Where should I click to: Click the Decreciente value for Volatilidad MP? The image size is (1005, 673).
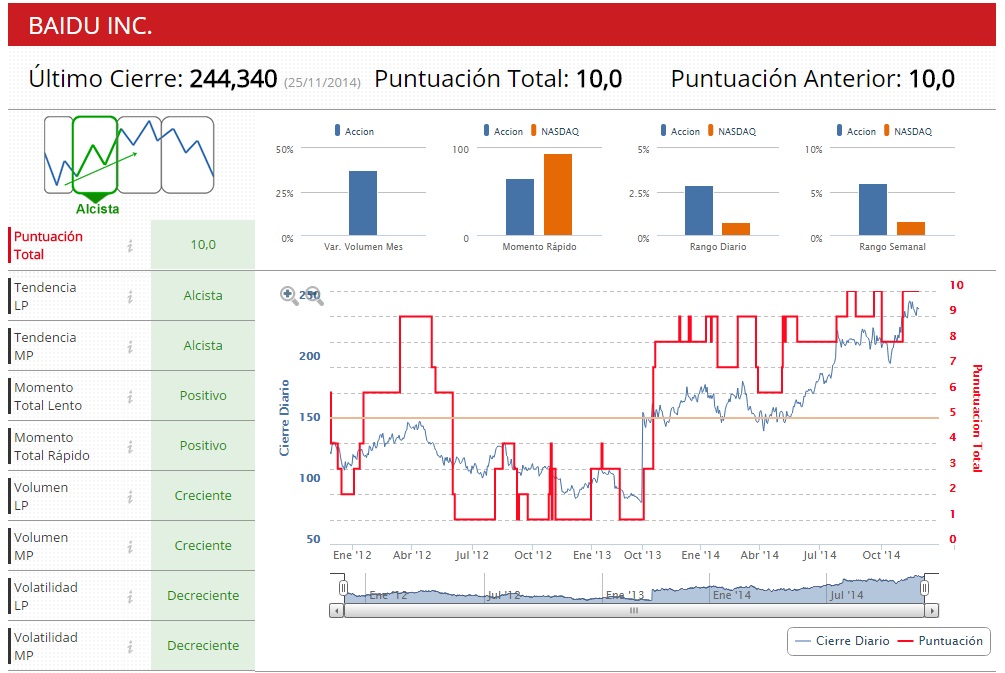(x=203, y=646)
